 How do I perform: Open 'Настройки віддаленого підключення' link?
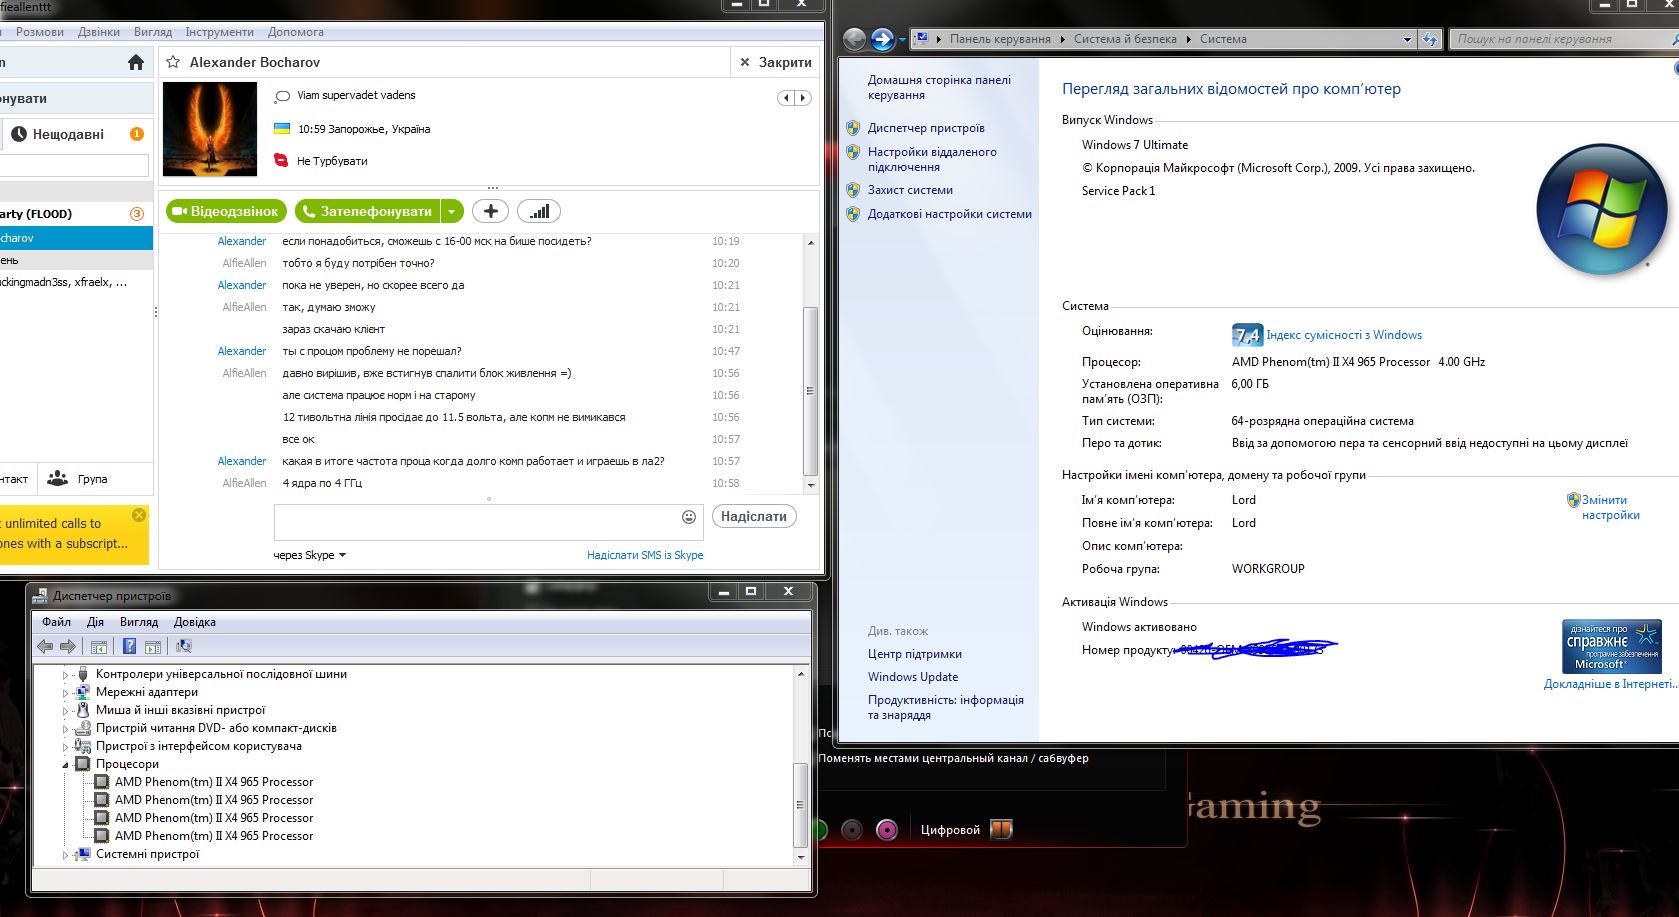(932, 160)
